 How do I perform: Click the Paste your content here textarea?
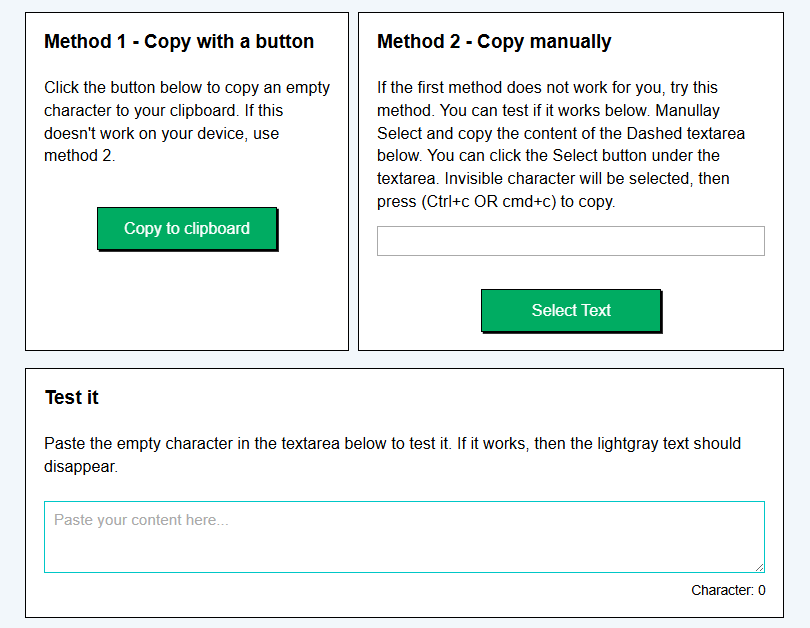tap(403, 536)
